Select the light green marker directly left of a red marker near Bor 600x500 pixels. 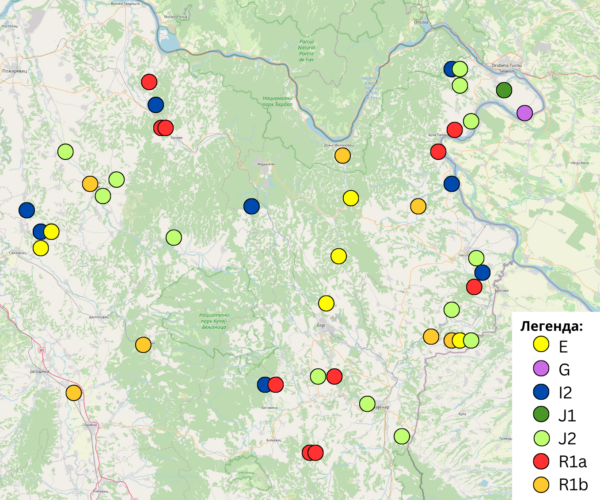318,376
